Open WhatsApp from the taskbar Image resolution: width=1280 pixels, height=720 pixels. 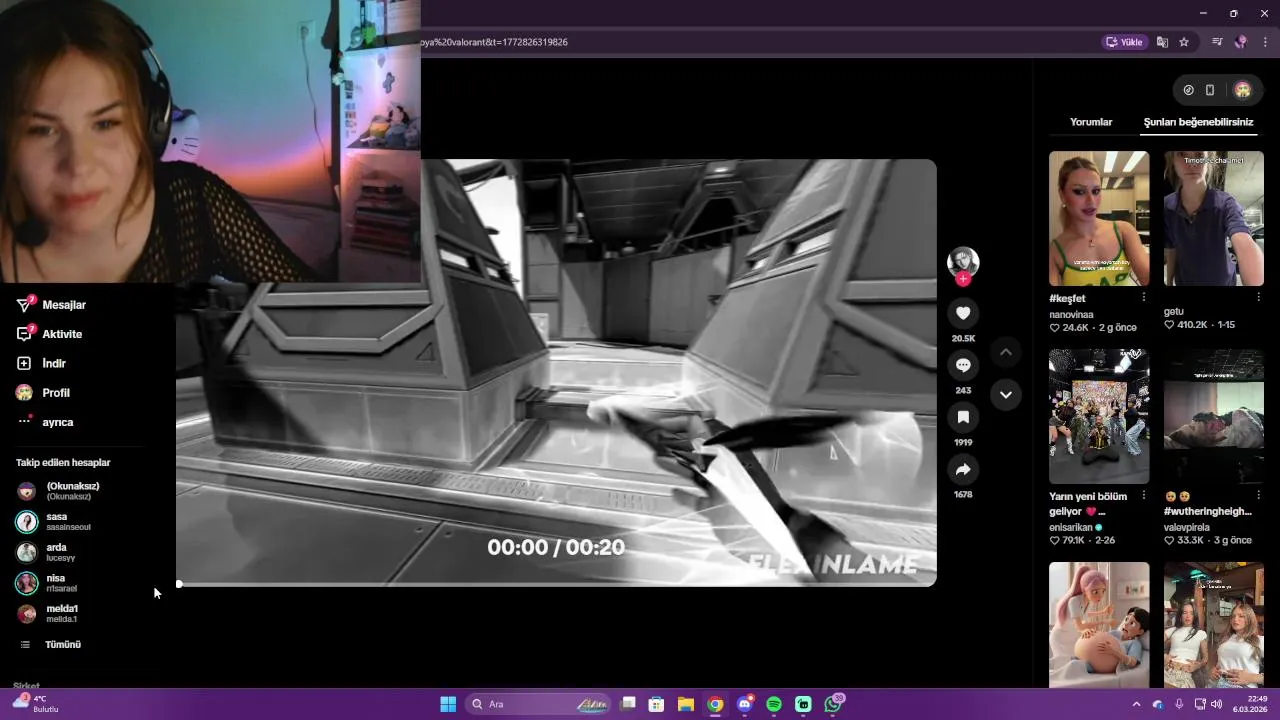(833, 704)
